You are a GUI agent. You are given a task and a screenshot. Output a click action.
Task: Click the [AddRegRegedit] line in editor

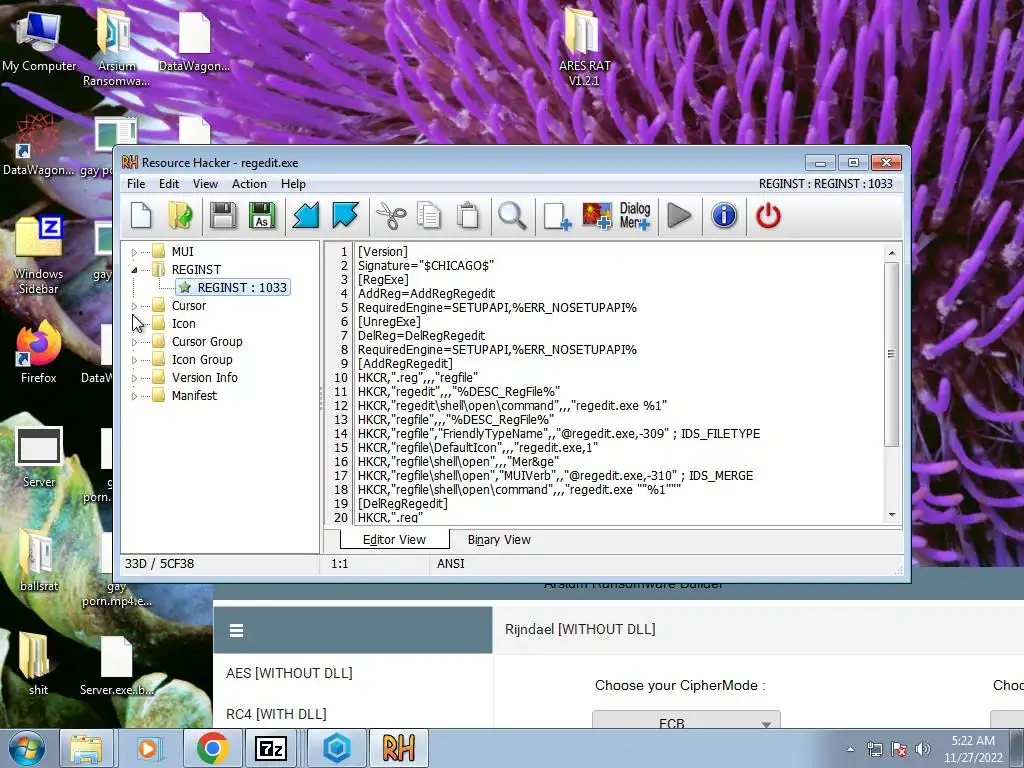tap(405, 364)
